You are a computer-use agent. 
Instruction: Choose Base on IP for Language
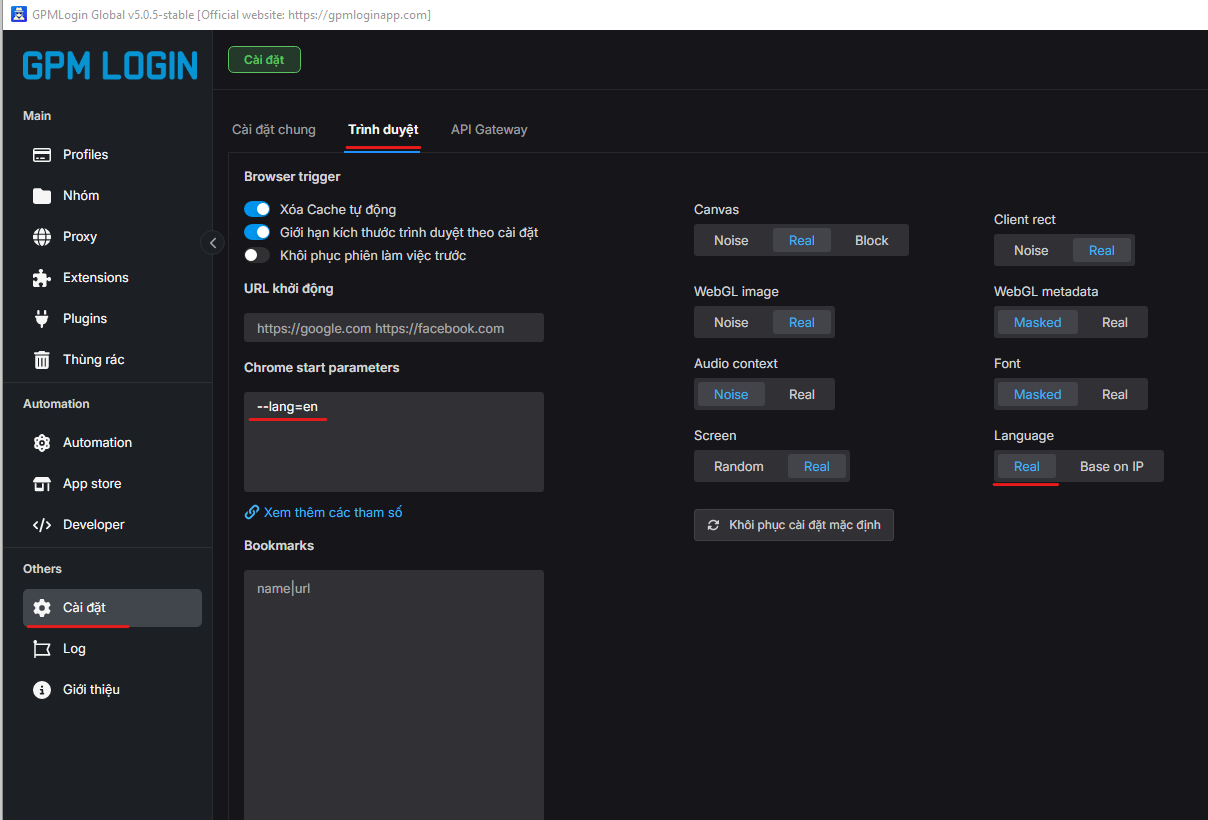1111,466
